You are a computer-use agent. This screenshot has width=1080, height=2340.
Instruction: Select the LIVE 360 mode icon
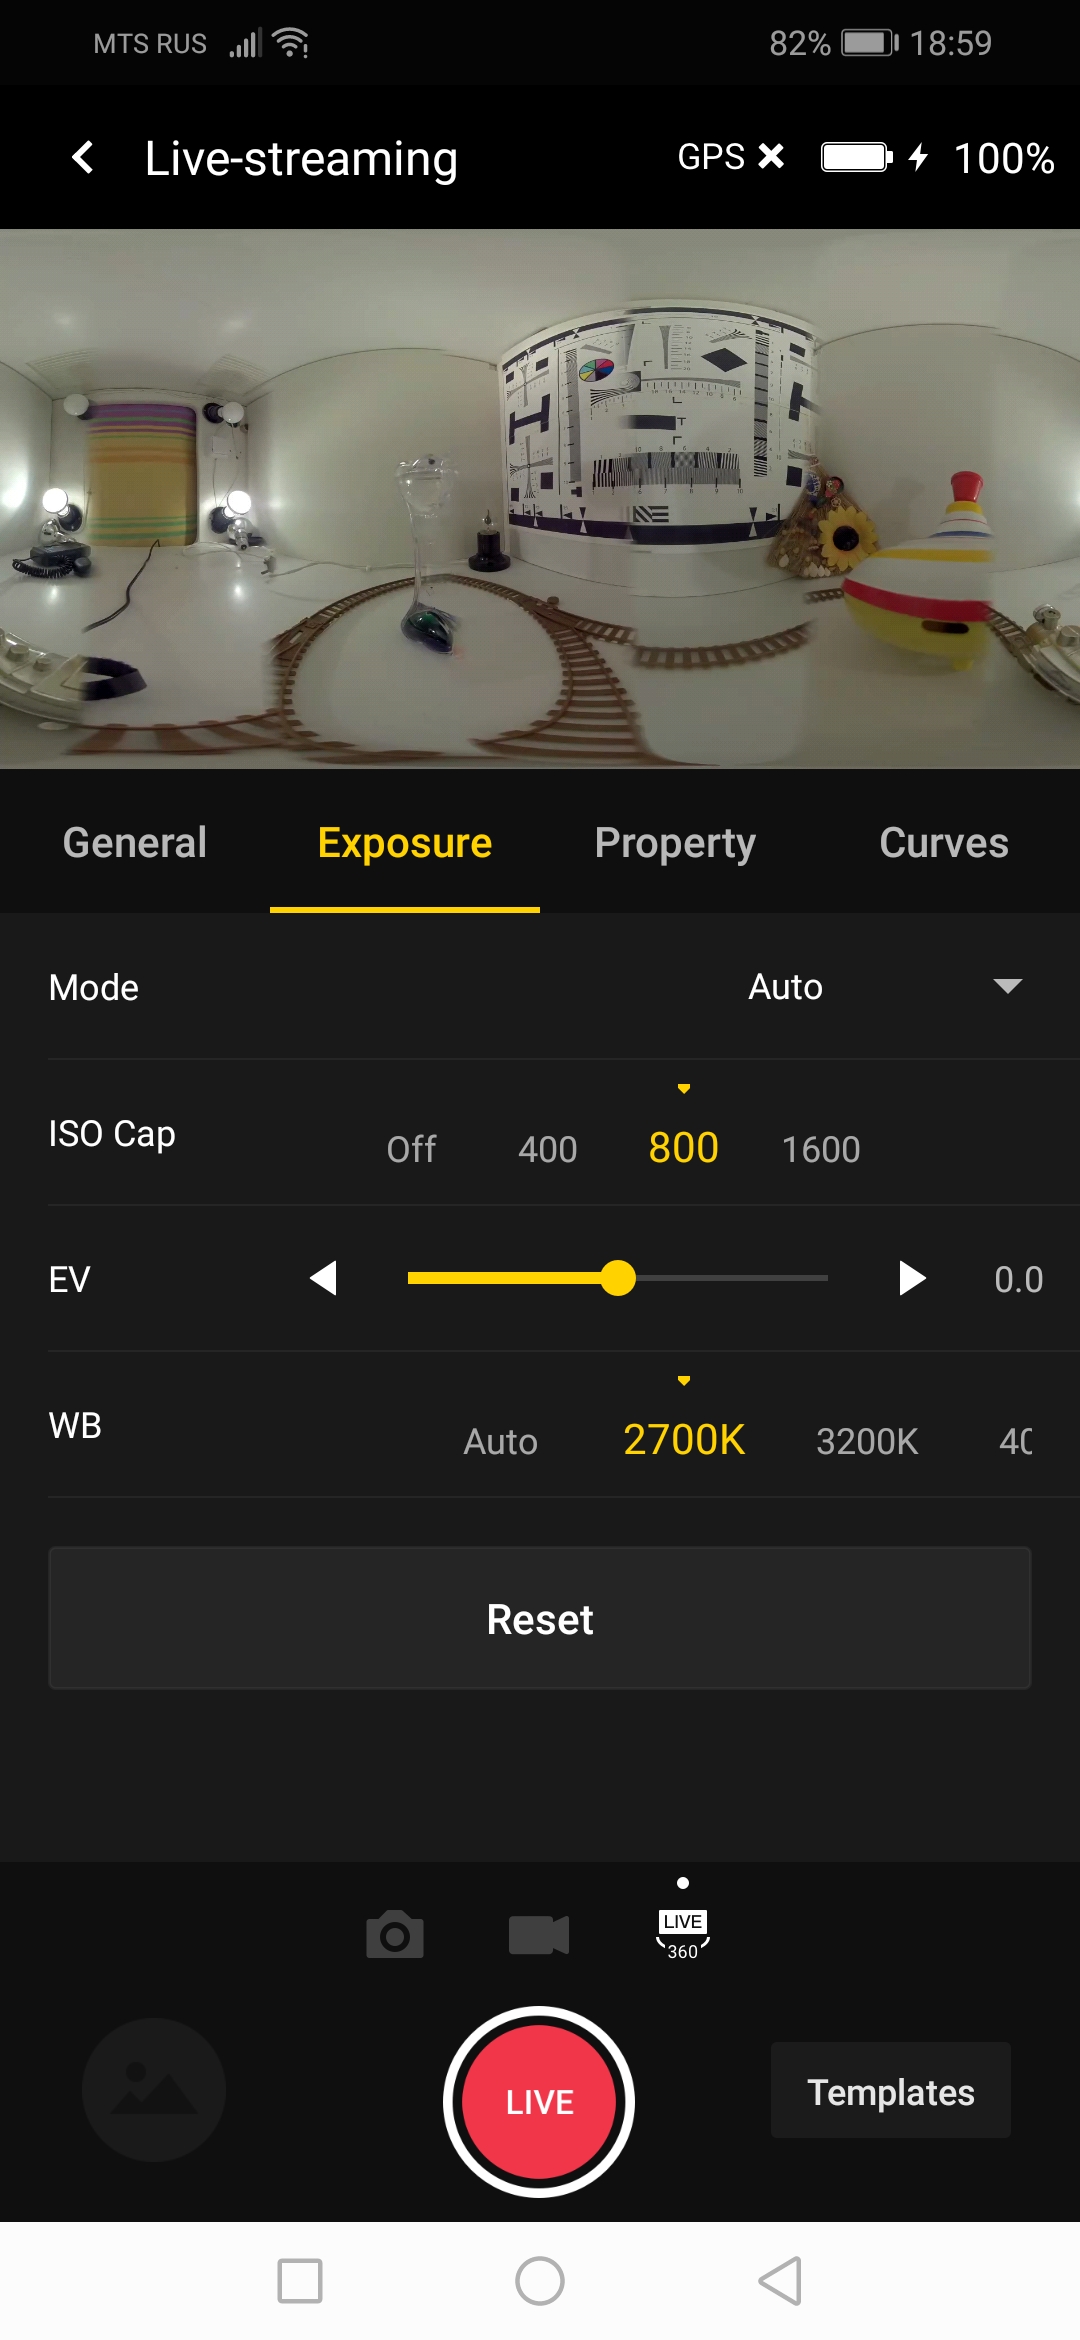pyautogui.click(x=683, y=1935)
